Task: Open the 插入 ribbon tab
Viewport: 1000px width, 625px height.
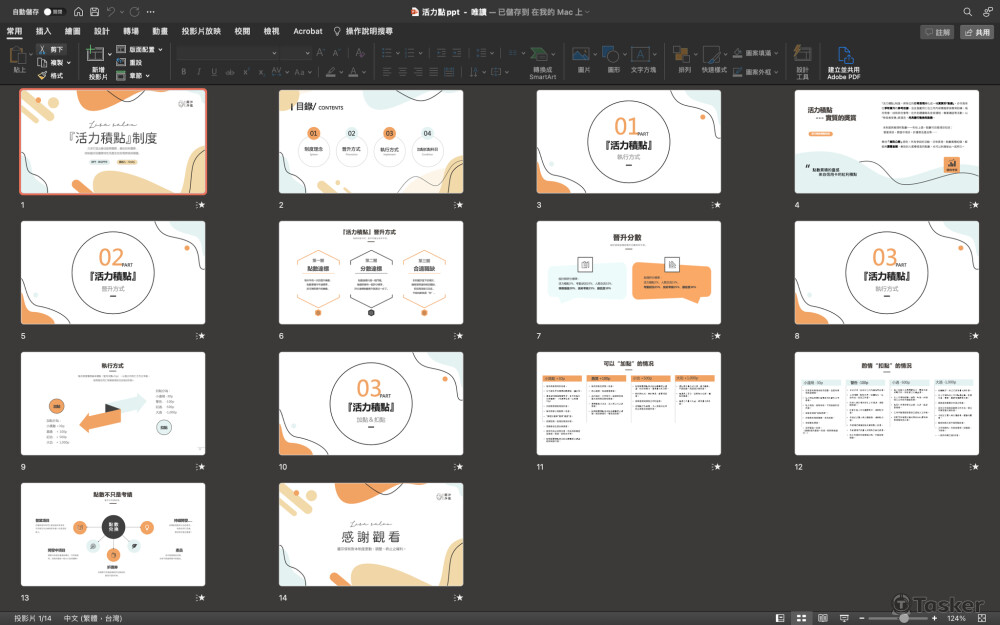Action: (44, 31)
